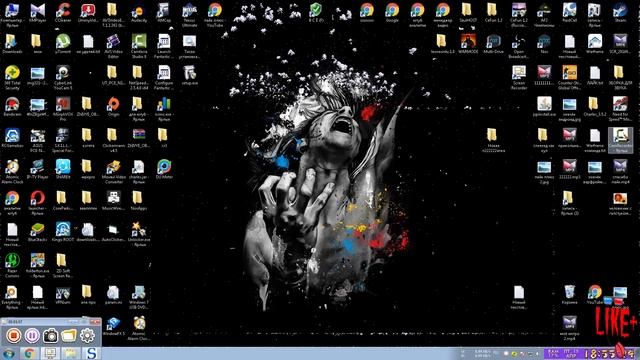Open Windows 7 USB DVD tool shortcut
Viewport: 640px width, 360px height.
(x=139, y=297)
